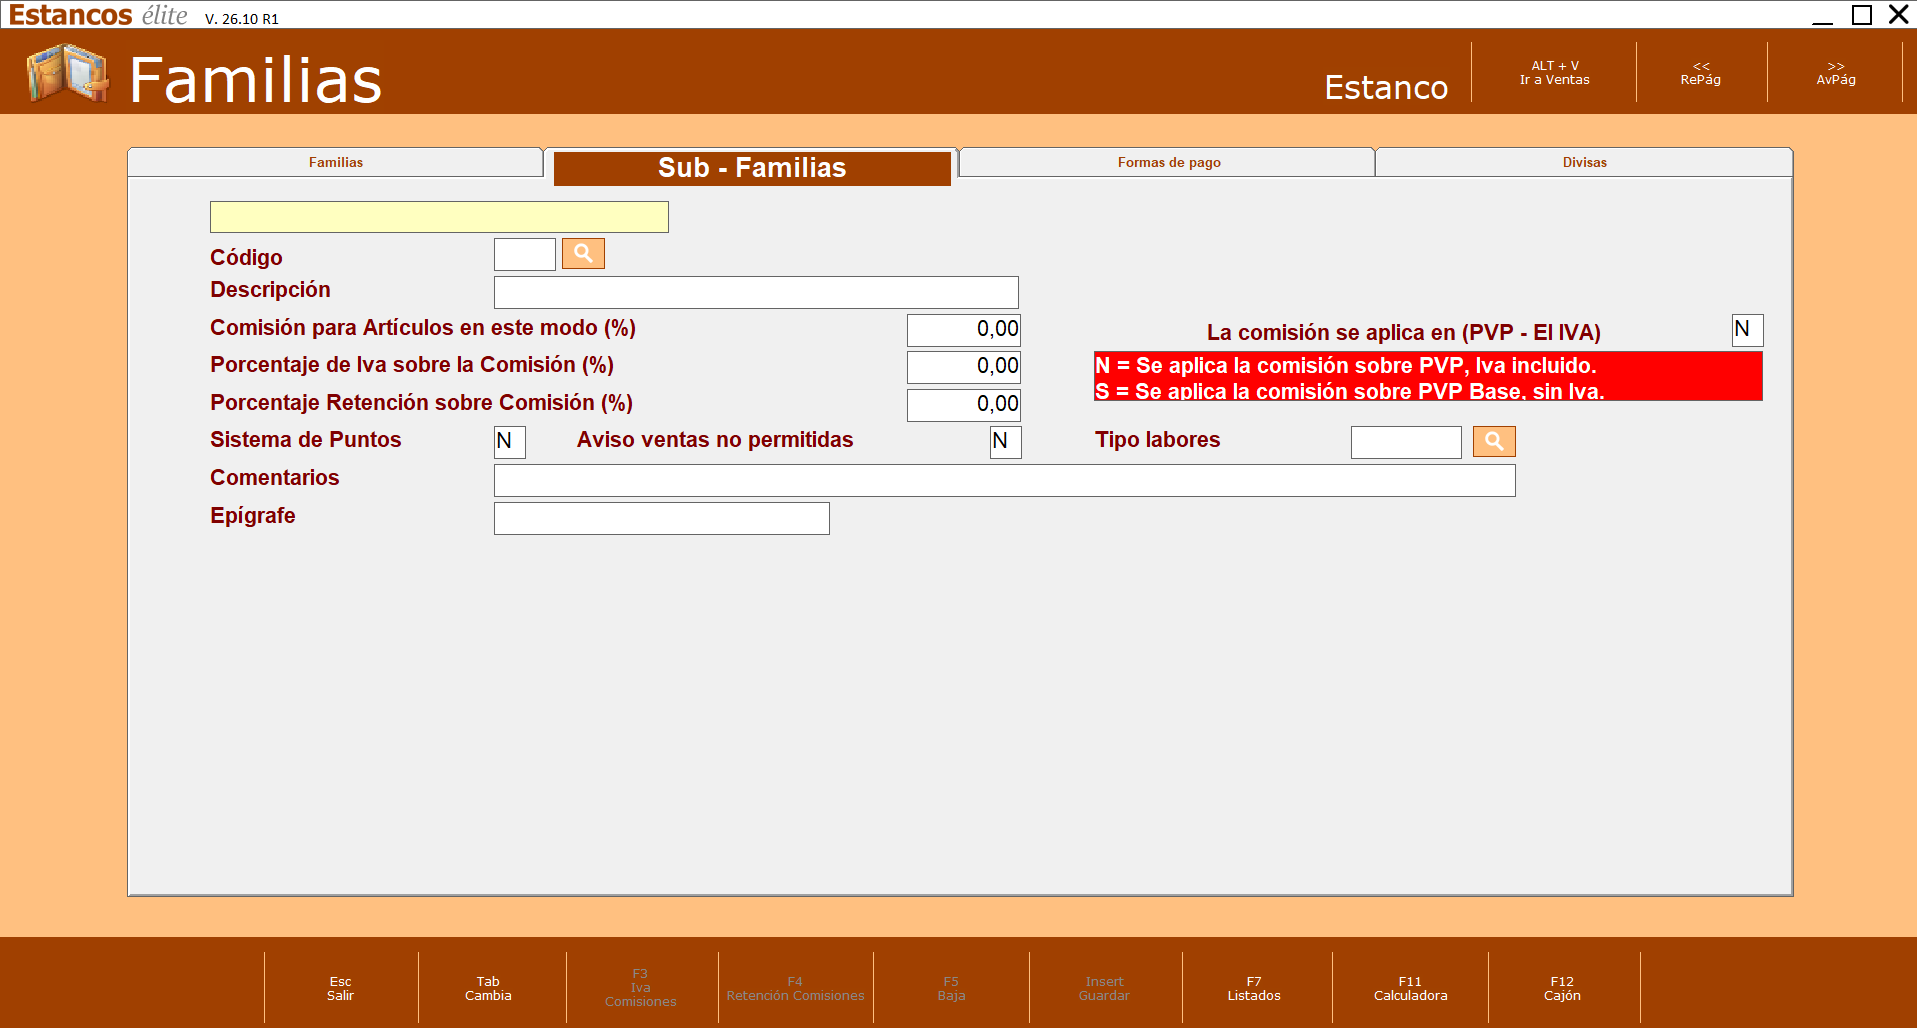Screen dimensions: 1917x1028
Task: Click the Porcentaje Retención sobre Comisión field
Action: pyautogui.click(x=964, y=405)
